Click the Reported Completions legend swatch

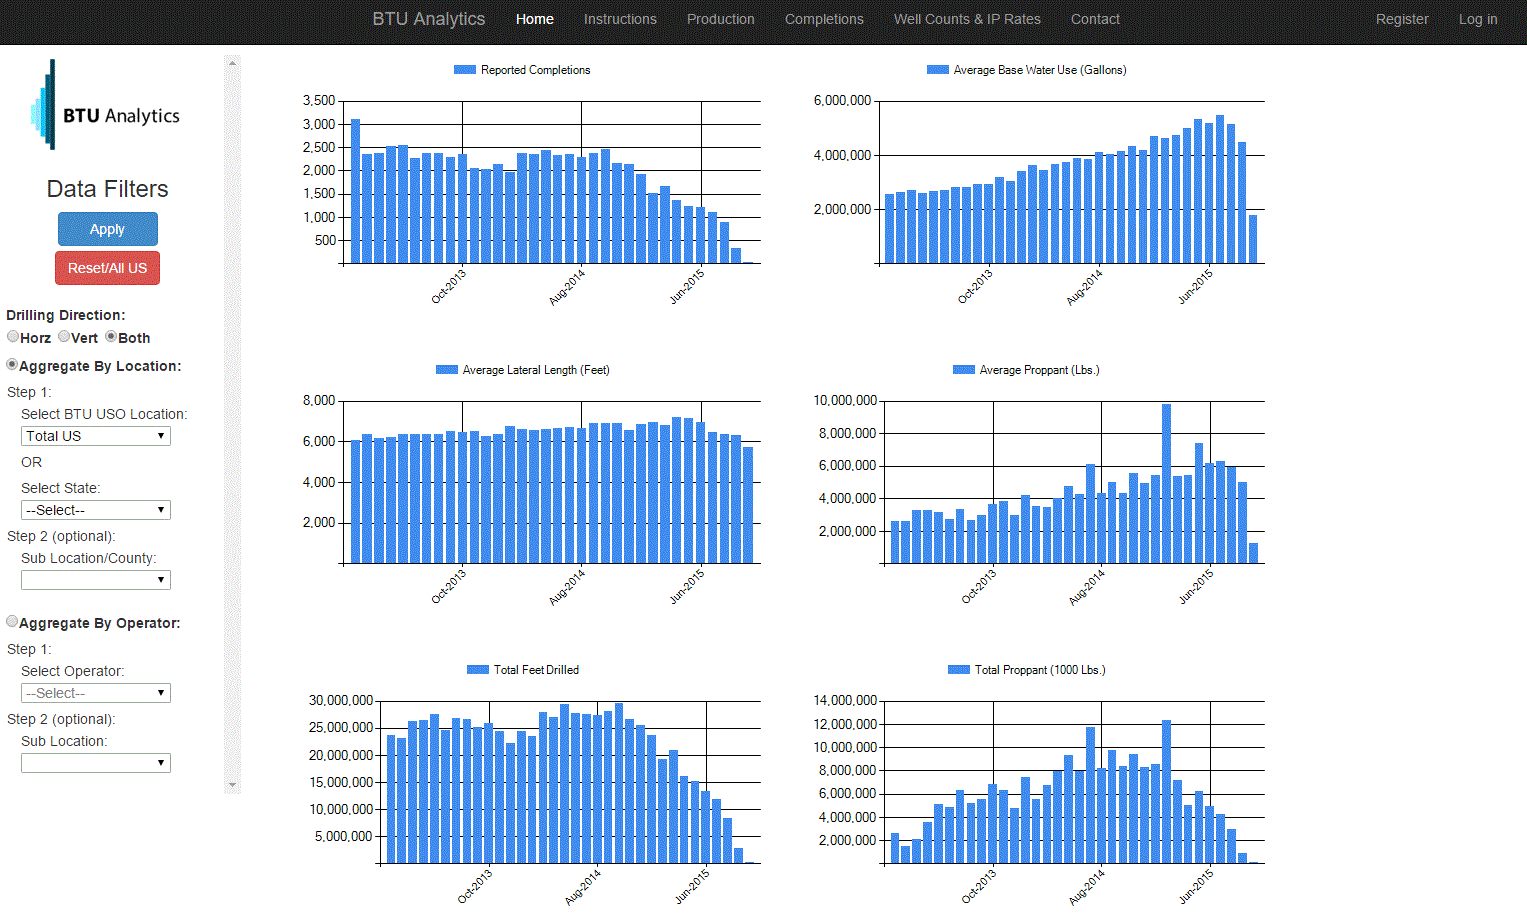point(464,70)
